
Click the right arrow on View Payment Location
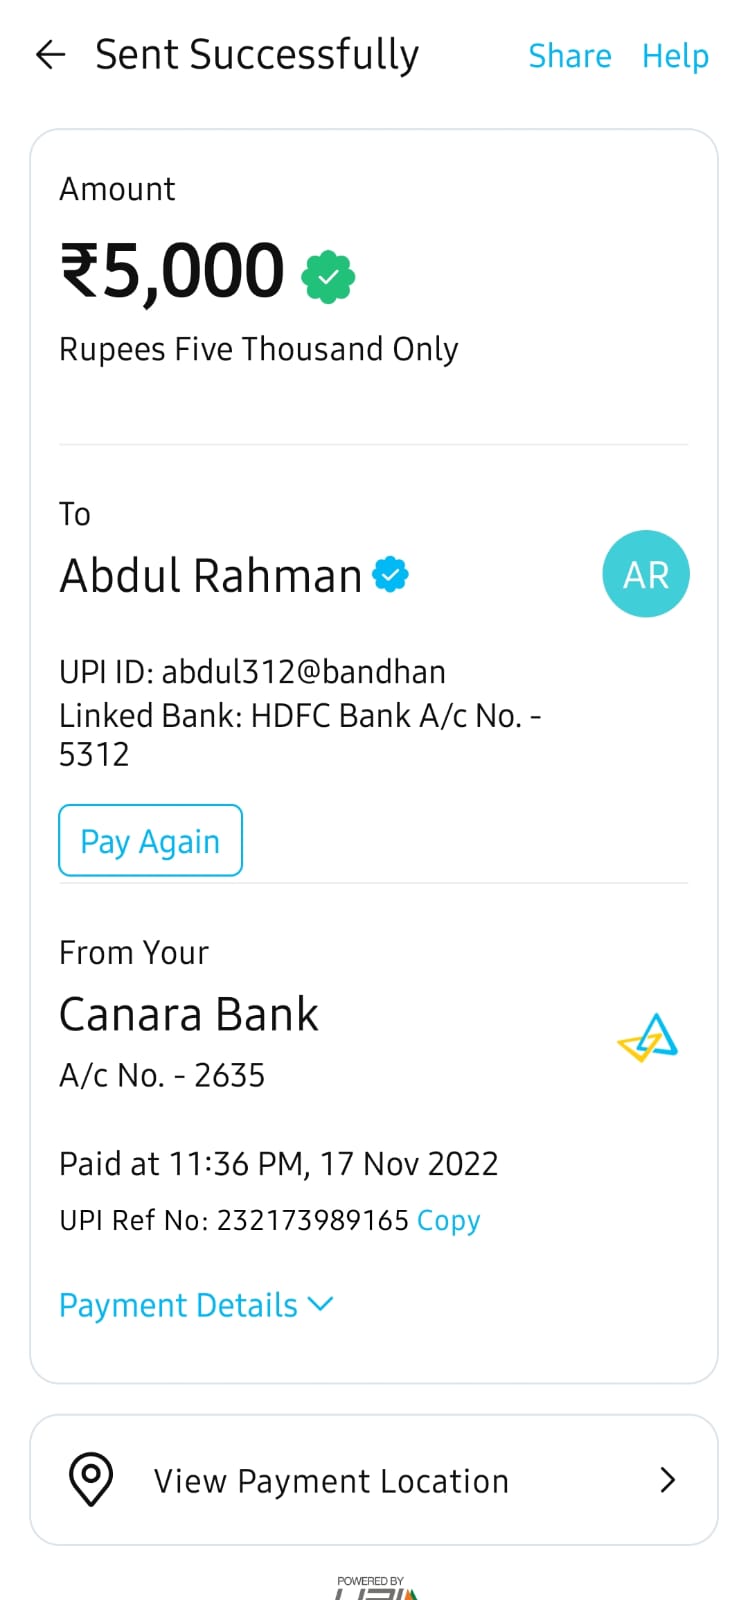668,1480
